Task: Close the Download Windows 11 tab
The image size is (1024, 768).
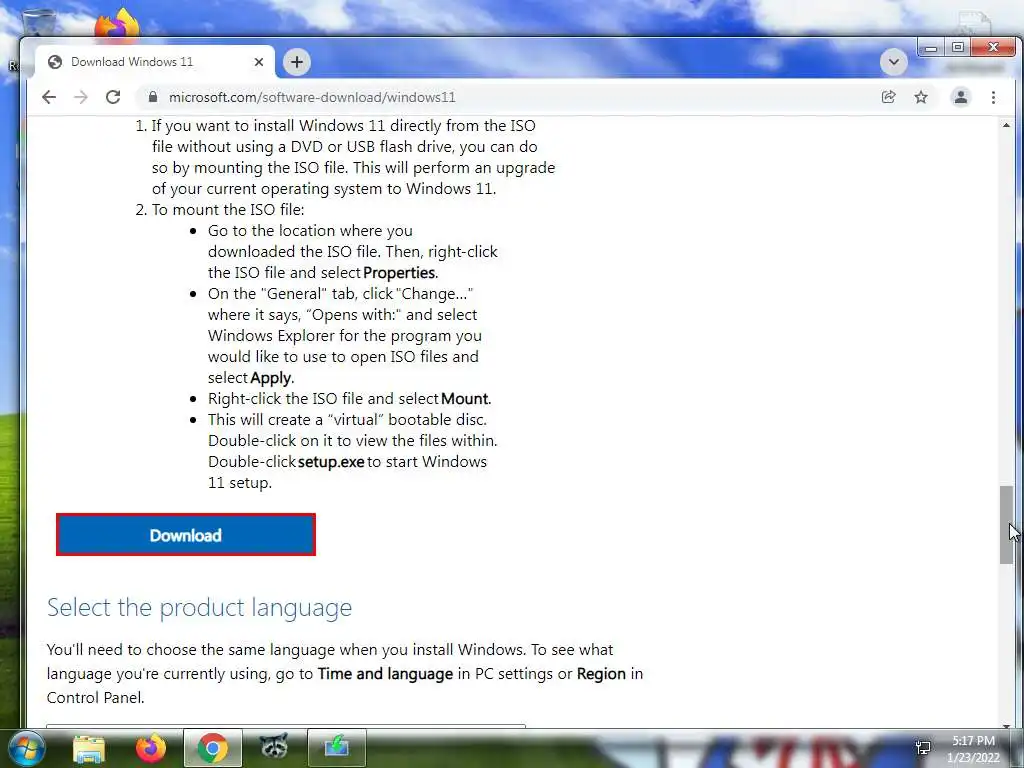Action: pos(259,62)
